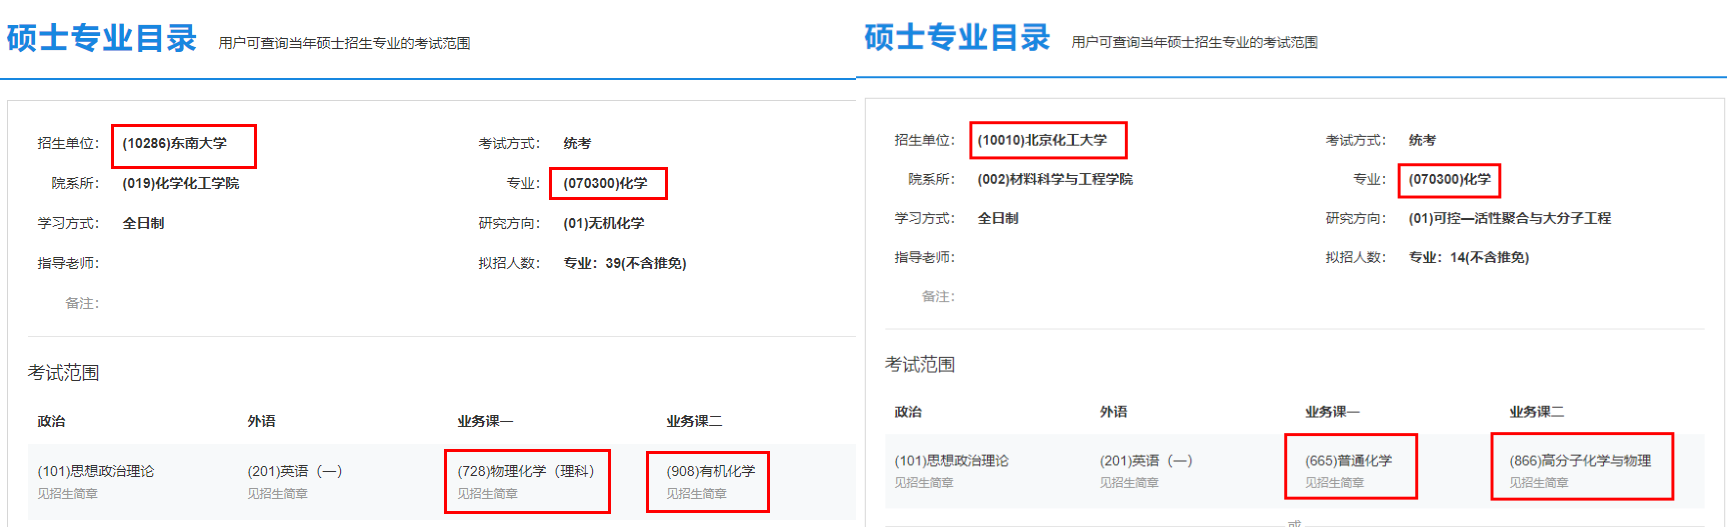Viewport: 1727px width, 527px height.
Task: Click 业务课二 column header in the 北京化工大学 table
Action: click(x=1536, y=412)
